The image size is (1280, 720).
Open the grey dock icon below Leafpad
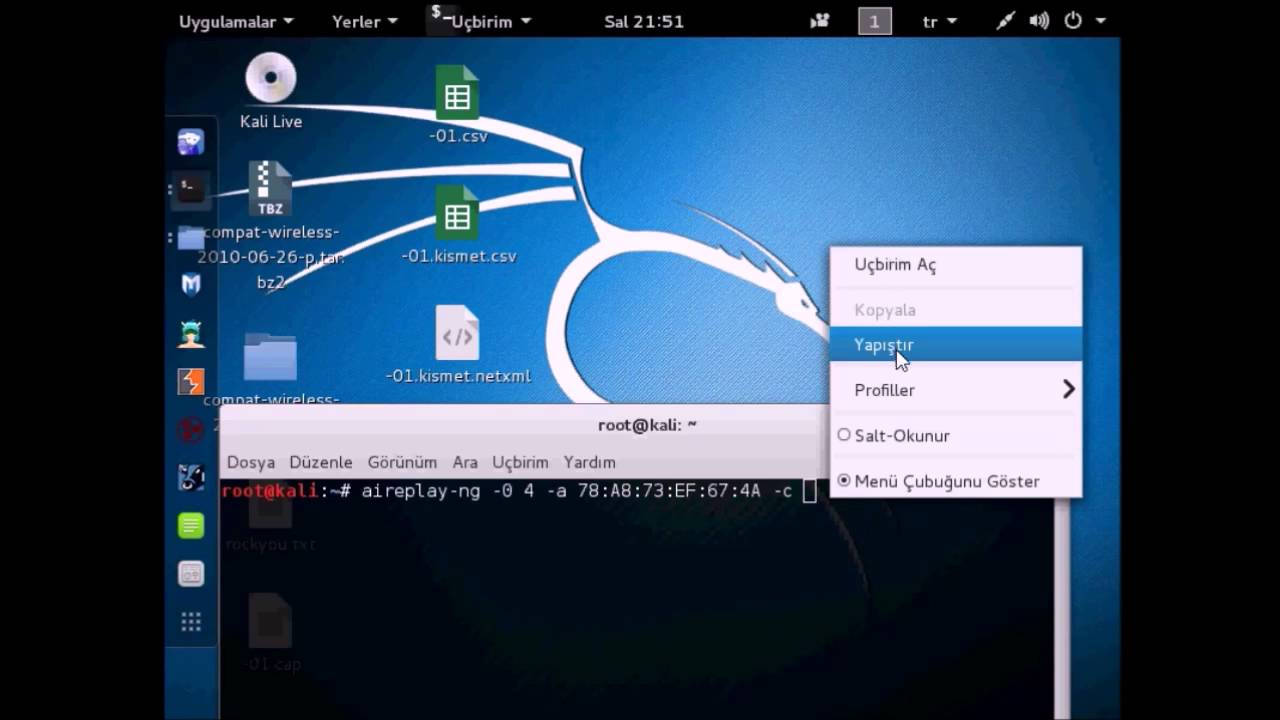[190, 573]
